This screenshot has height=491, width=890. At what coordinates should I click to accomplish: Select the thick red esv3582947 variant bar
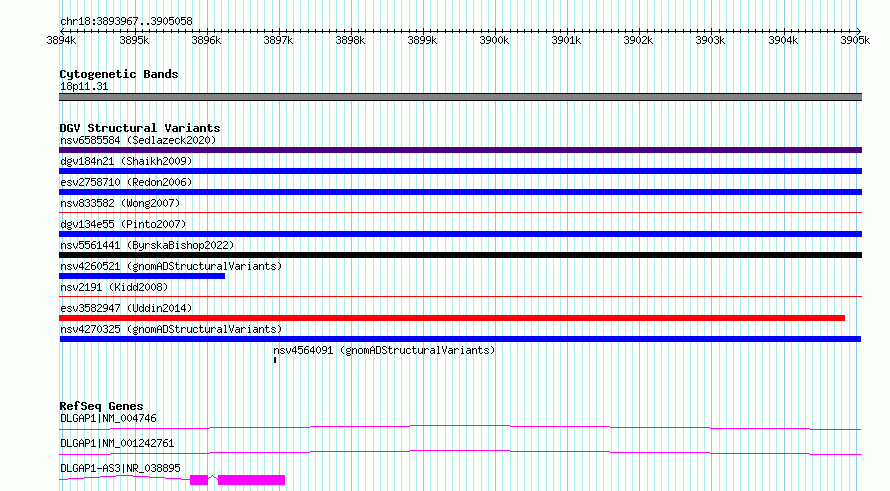[x=452, y=318]
